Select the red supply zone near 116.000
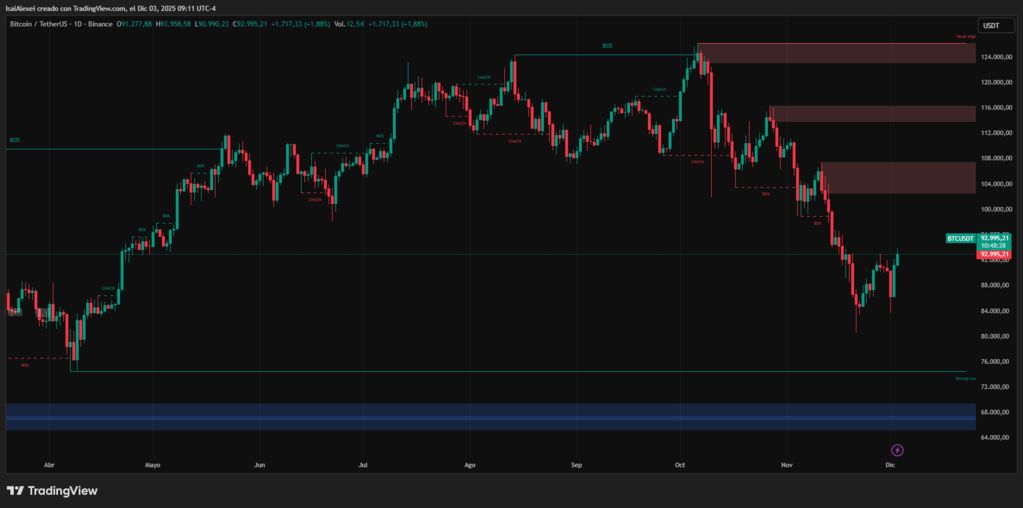 873,113
